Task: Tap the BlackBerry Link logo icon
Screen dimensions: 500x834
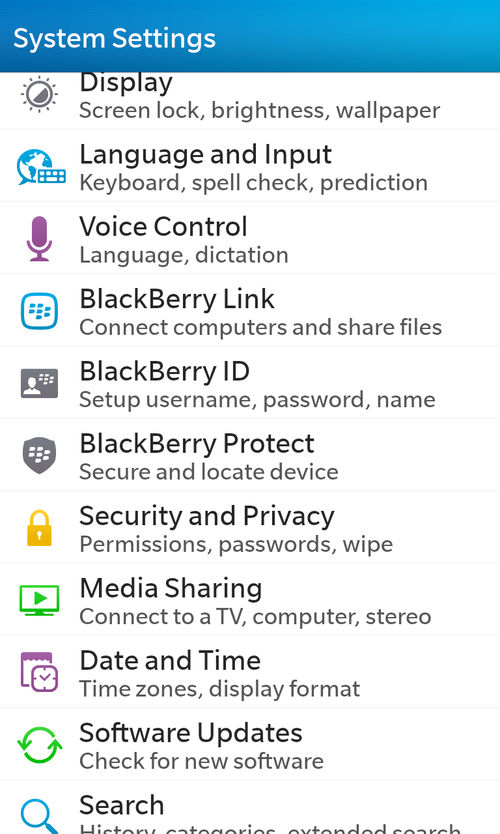Action: coord(39,311)
